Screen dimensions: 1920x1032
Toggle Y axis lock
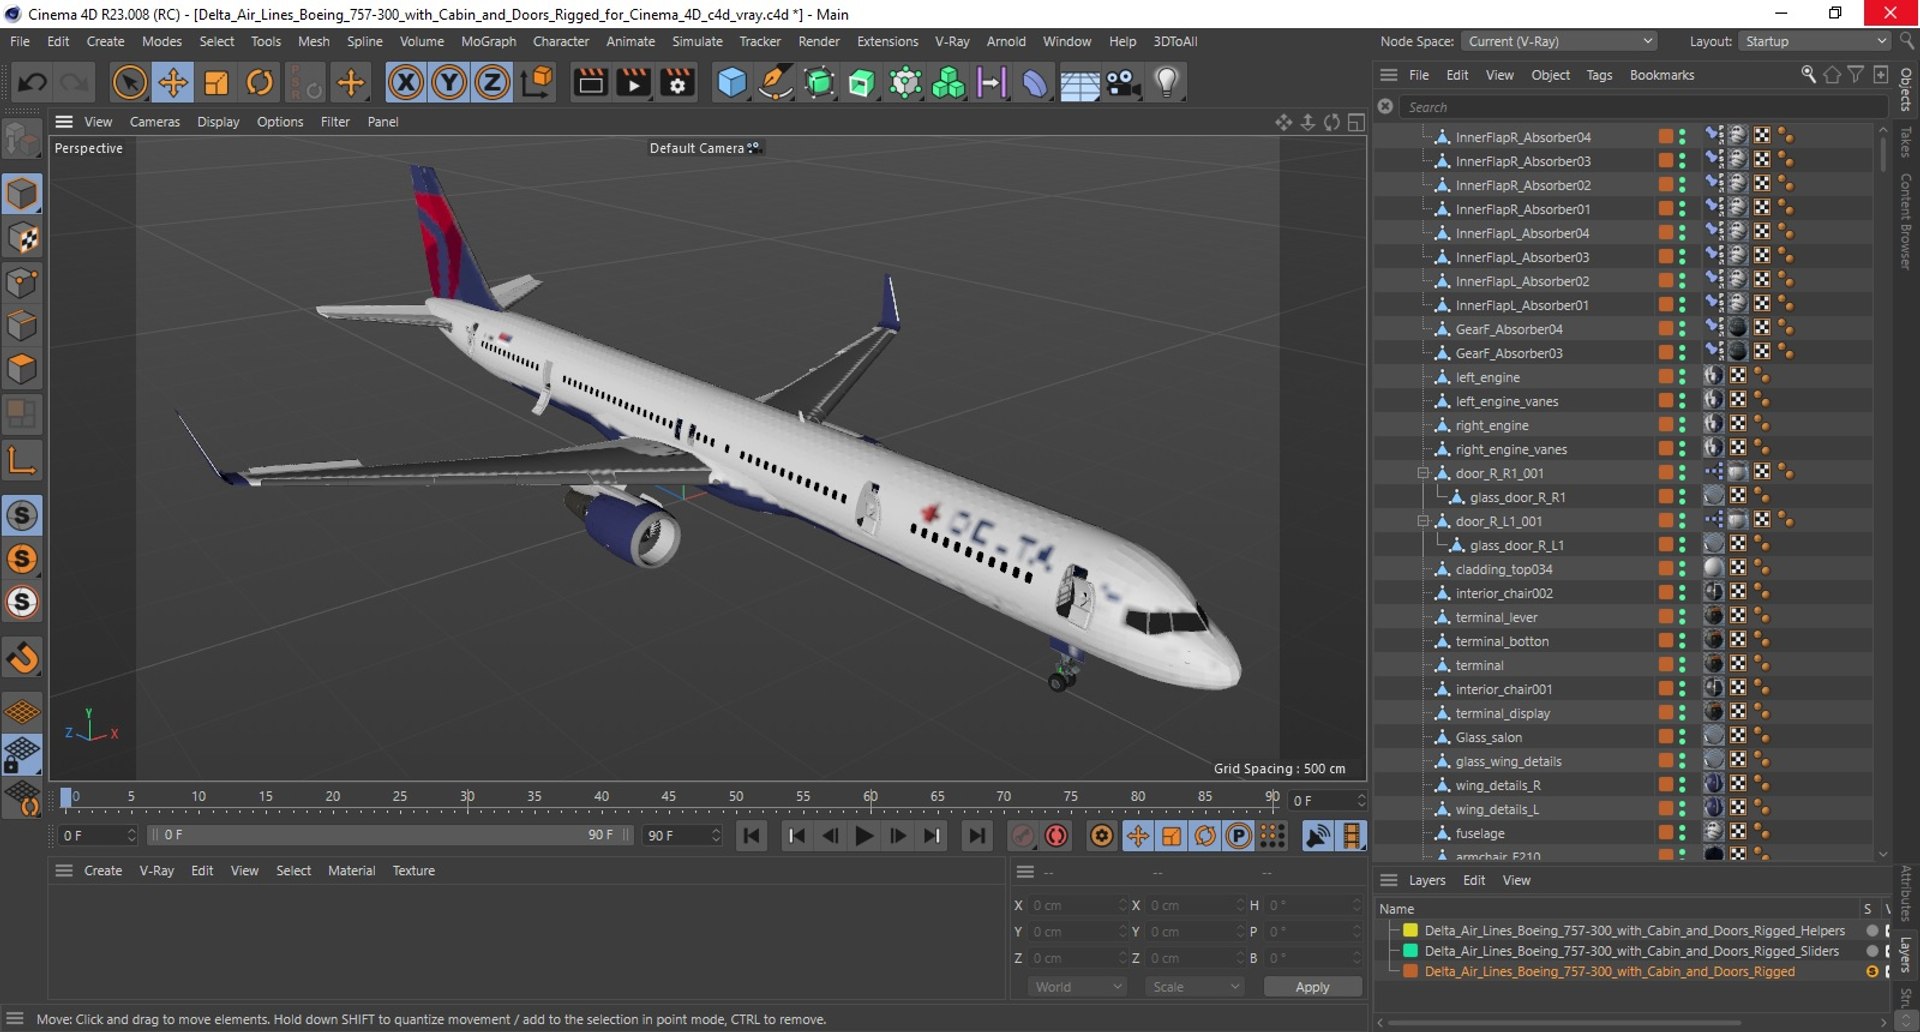449,82
